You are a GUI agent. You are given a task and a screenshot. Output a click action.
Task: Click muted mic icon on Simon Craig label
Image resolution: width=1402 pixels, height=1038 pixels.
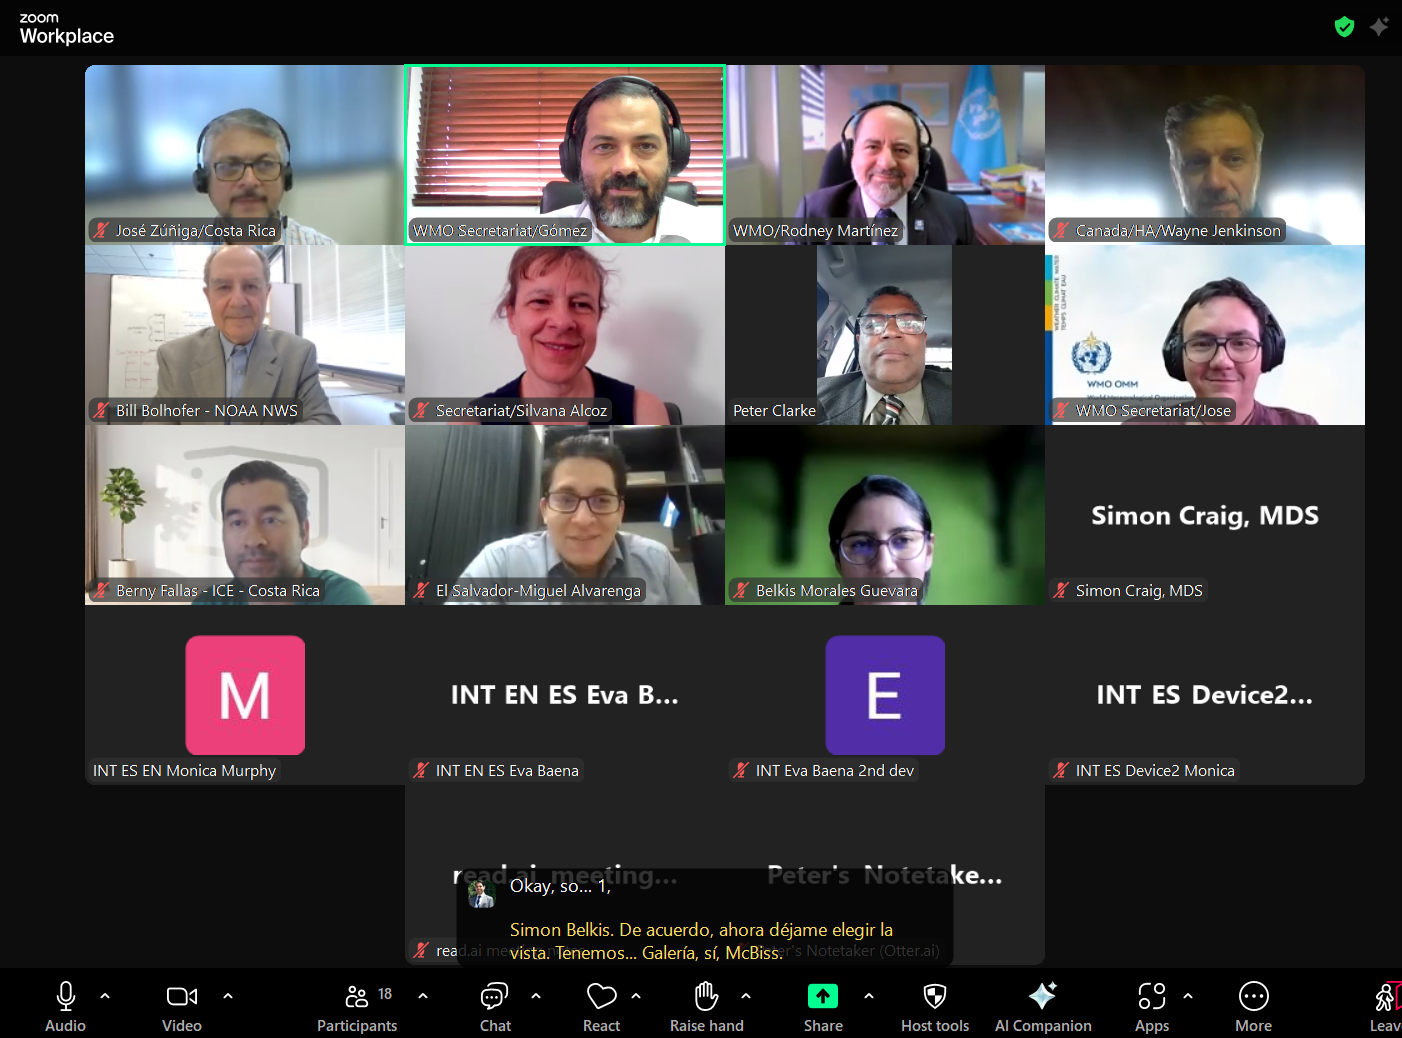1061,590
